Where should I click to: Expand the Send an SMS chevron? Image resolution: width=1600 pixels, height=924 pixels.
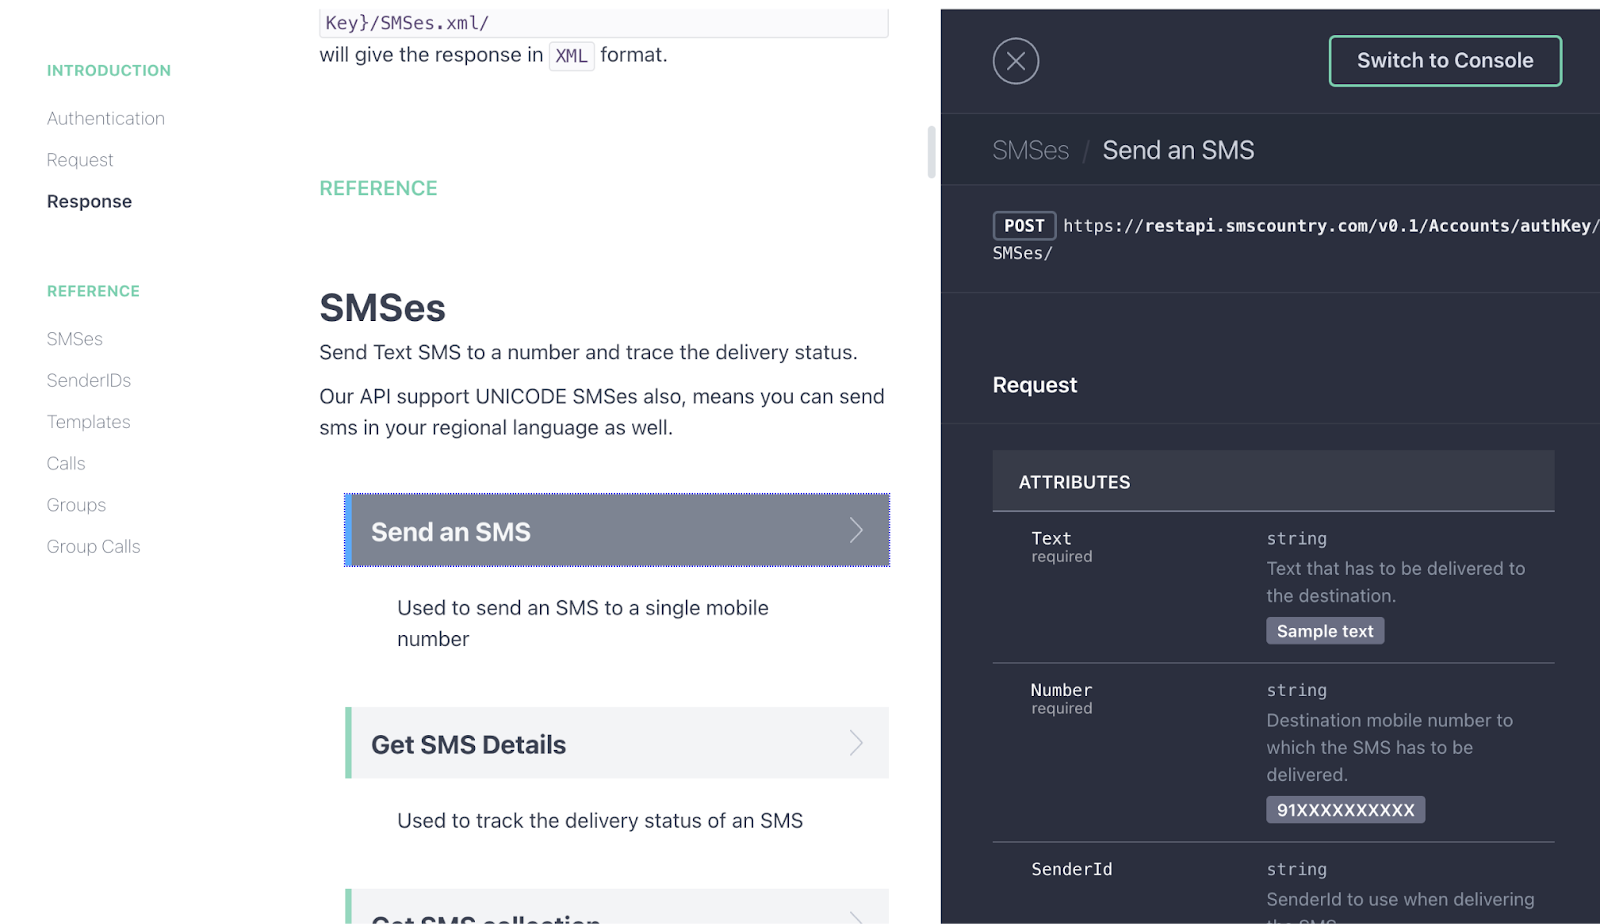856,530
